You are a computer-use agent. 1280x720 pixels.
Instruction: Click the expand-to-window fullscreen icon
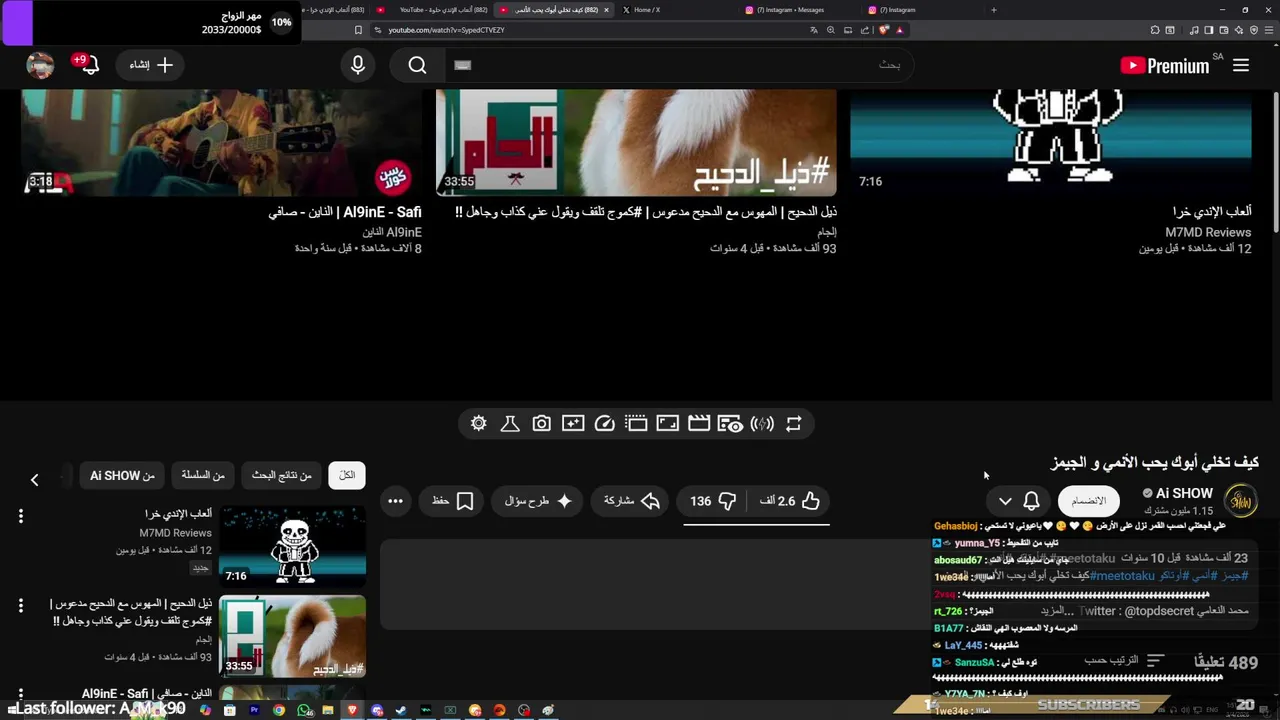[667, 424]
